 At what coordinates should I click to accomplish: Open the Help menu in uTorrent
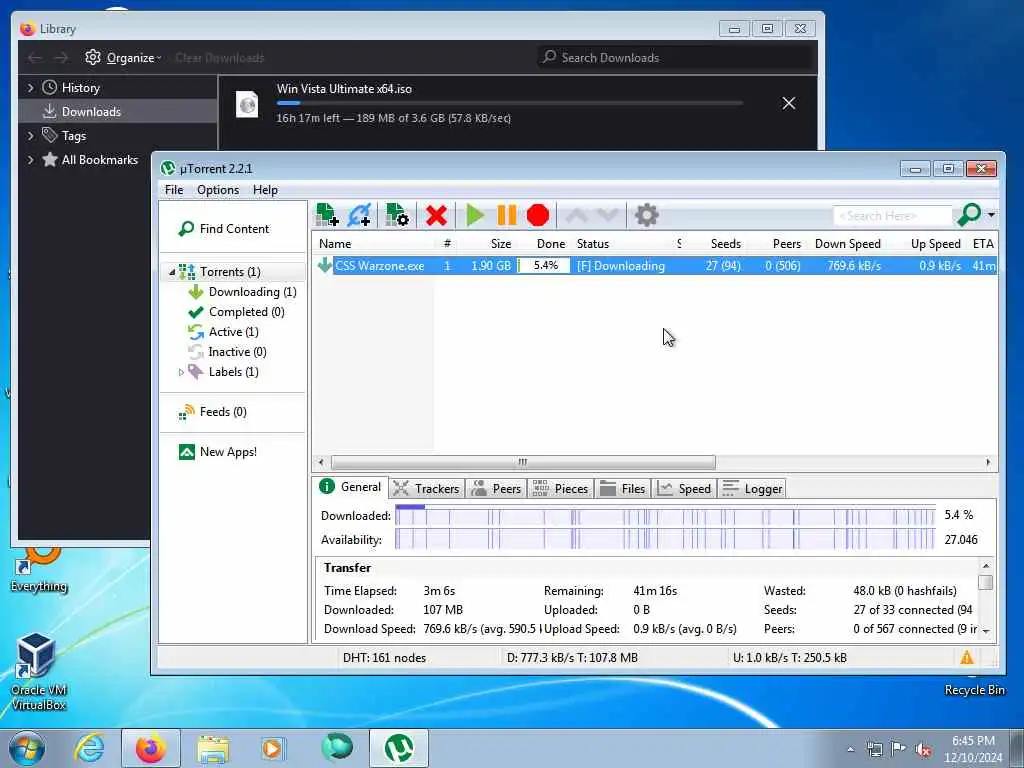(265, 190)
